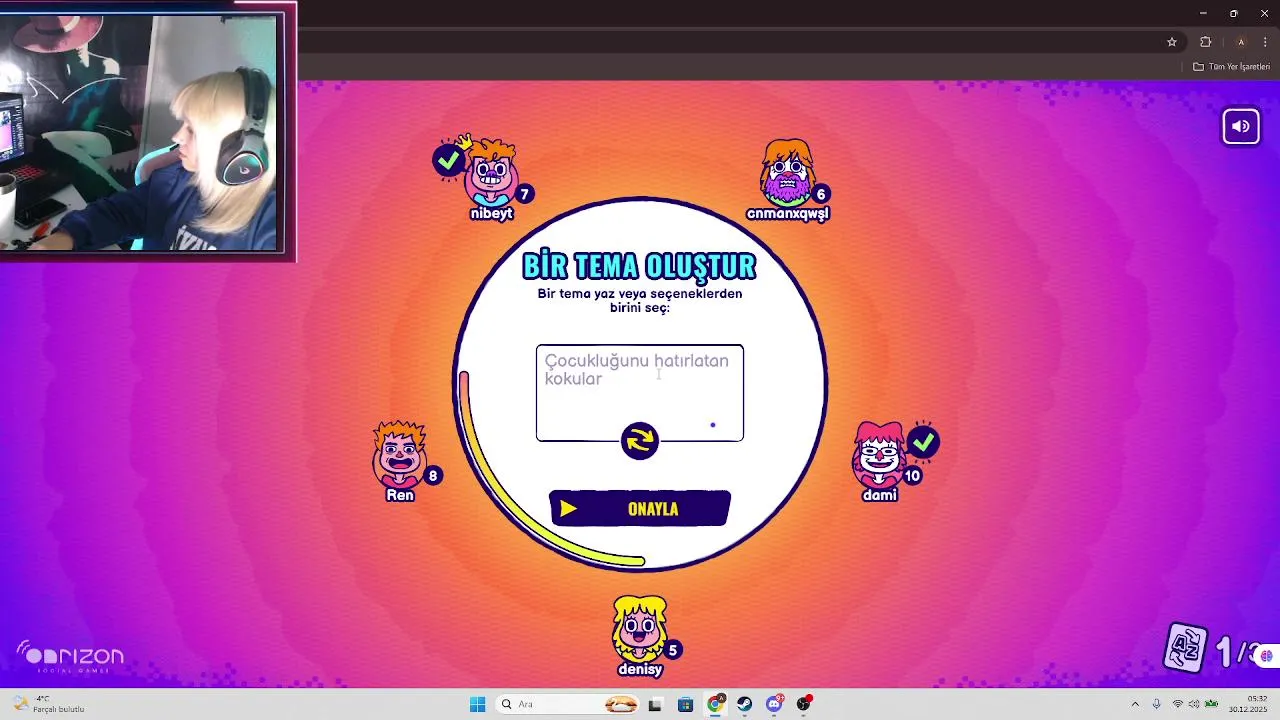
Task: Open the Windows Start menu
Action: pyautogui.click(x=478, y=704)
